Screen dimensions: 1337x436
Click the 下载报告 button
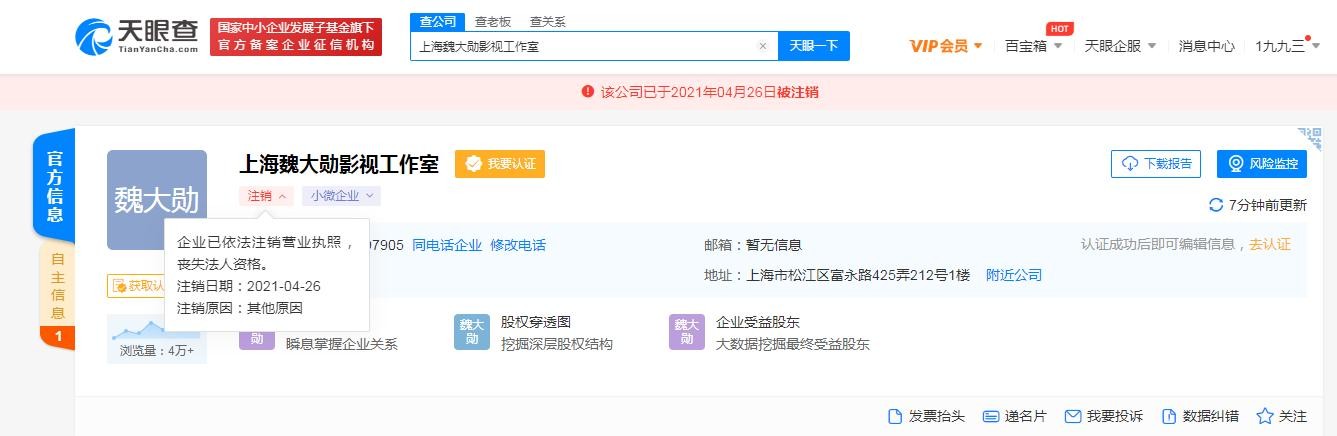click(1155, 164)
